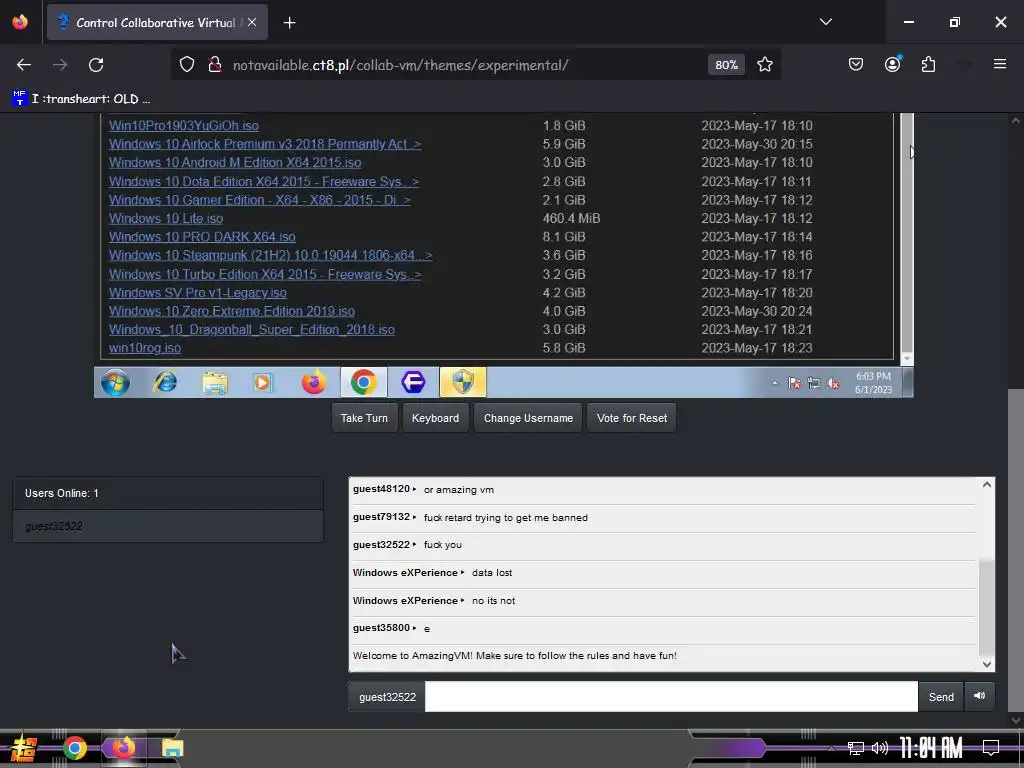Click the Take Turn button
Viewport: 1024px width, 768px height.
point(364,418)
